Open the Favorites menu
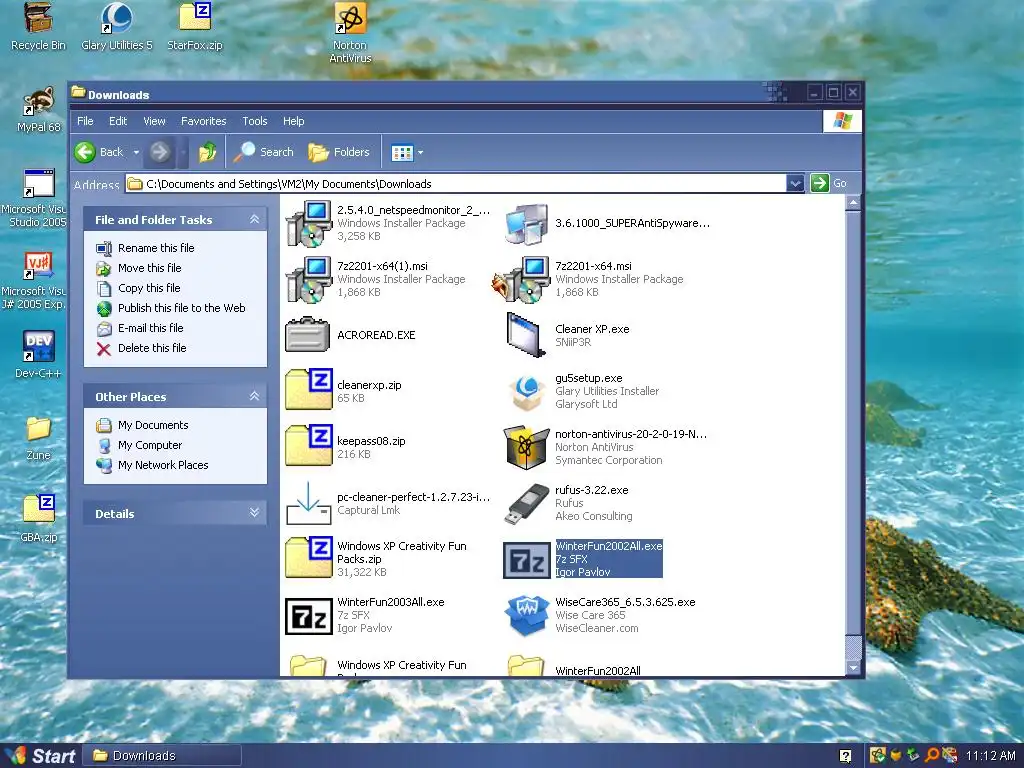This screenshot has width=1024, height=768. (x=204, y=121)
